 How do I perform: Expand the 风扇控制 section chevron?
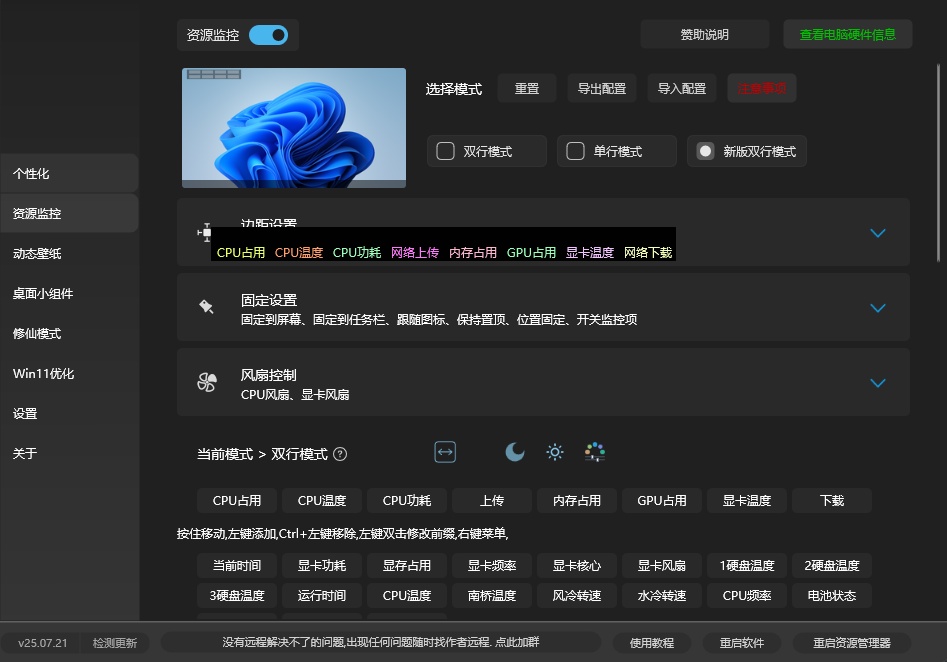(x=878, y=383)
